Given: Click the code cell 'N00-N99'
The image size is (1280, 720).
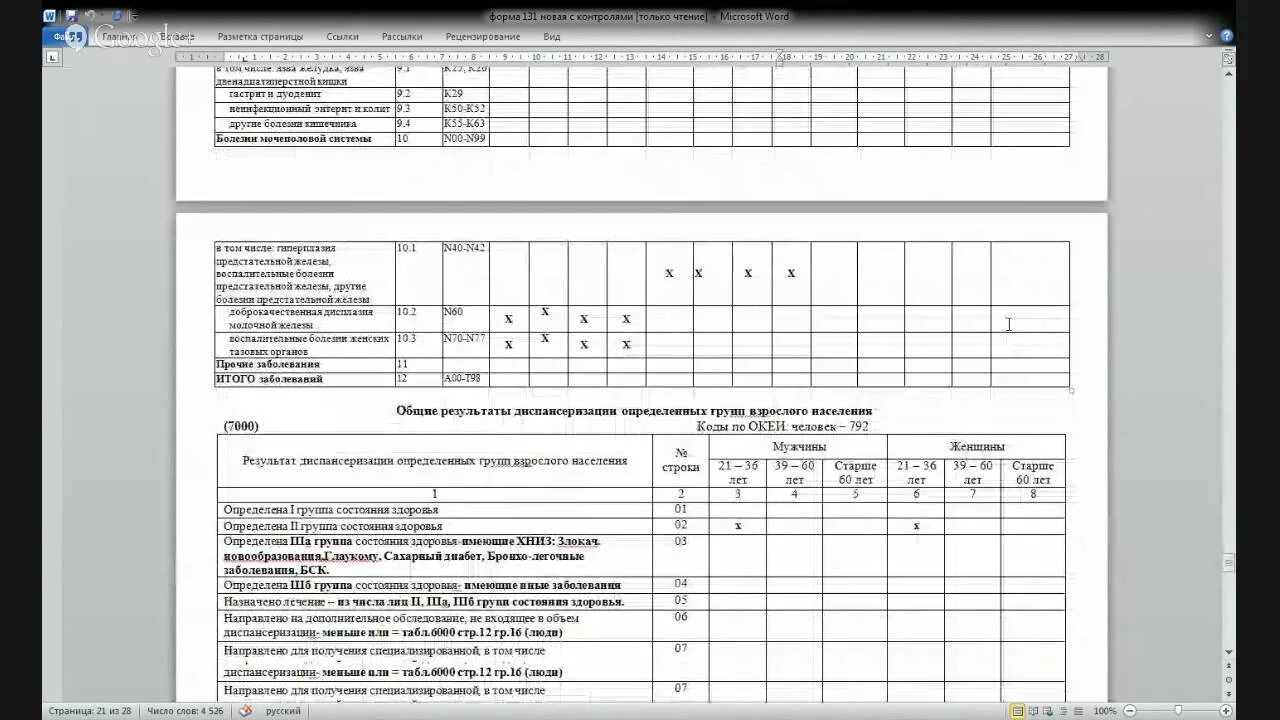Looking at the screenshot, I should (464, 139).
